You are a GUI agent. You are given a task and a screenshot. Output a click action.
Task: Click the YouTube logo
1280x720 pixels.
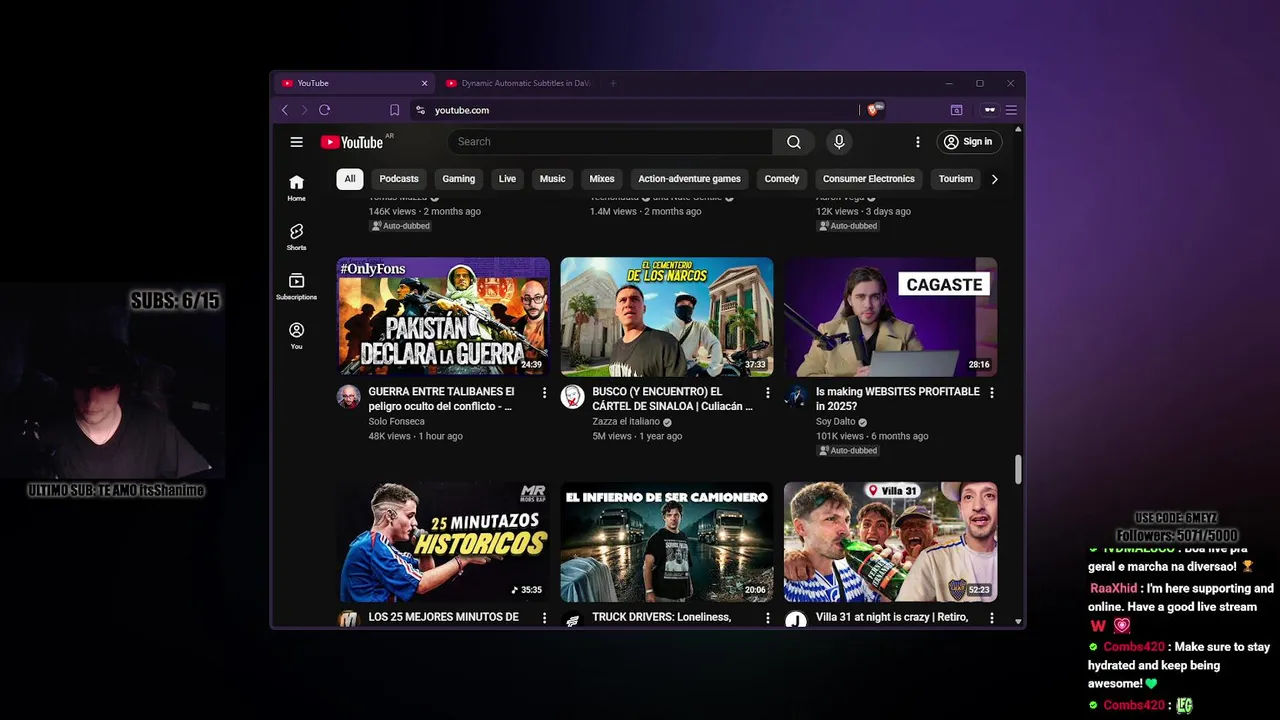[352, 142]
